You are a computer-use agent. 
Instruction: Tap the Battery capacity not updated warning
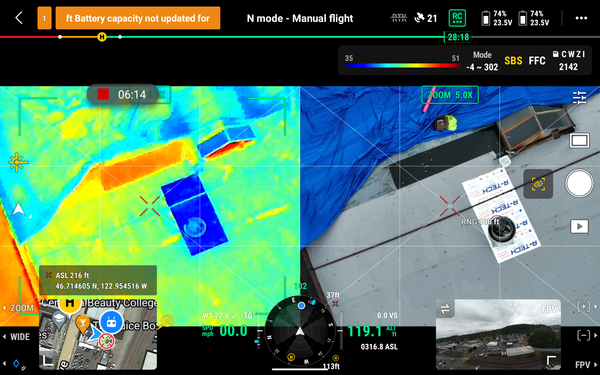[x=138, y=18]
